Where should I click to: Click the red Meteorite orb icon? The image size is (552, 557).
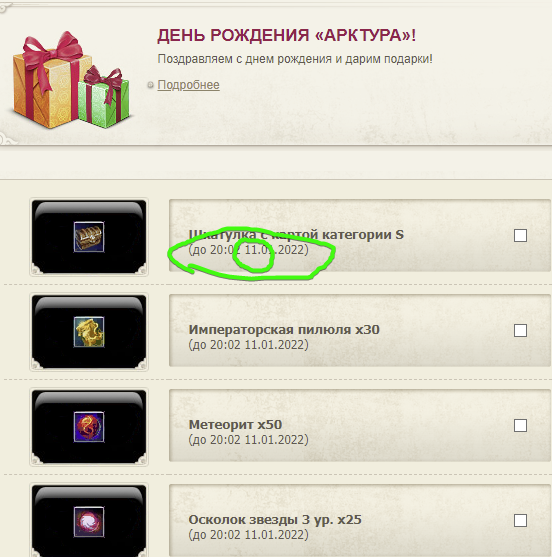tap(89, 427)
